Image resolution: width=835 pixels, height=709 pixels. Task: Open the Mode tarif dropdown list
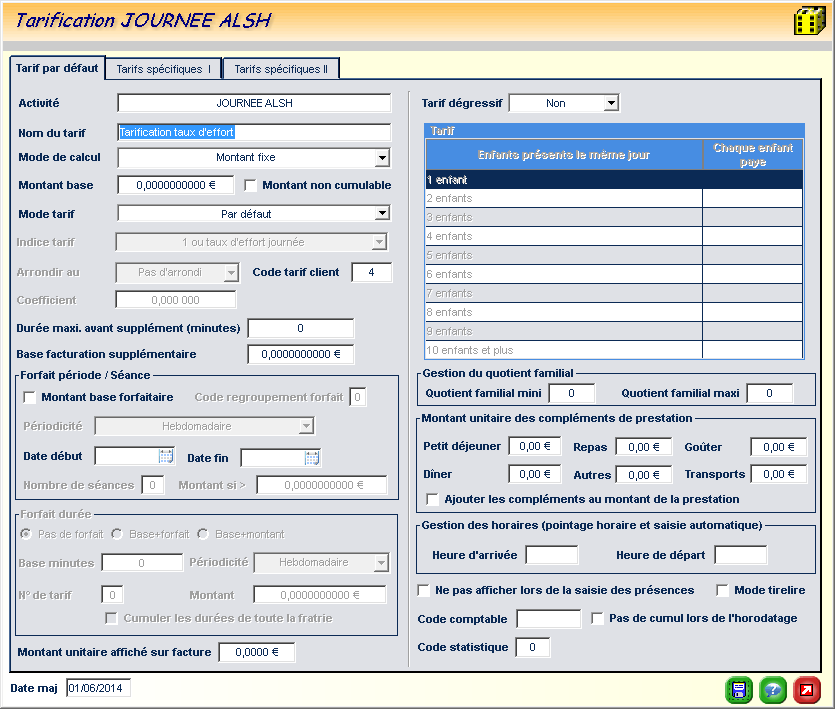pyautogui.click(x=381, y=213)
